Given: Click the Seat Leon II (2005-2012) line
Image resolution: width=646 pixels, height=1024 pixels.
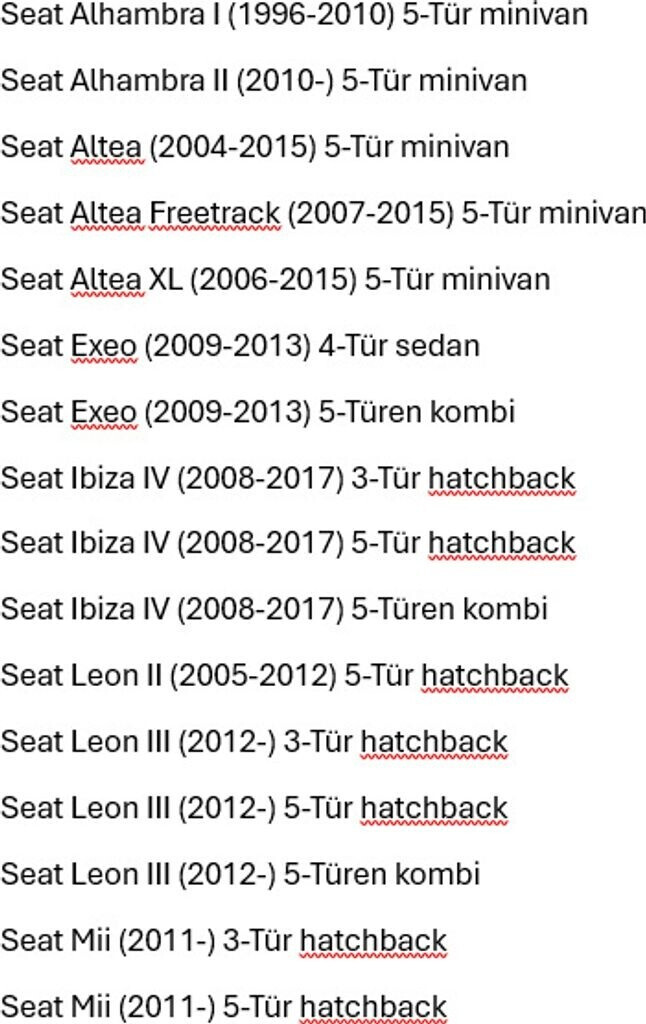Looking at the screenshot, I should point(283,675).
